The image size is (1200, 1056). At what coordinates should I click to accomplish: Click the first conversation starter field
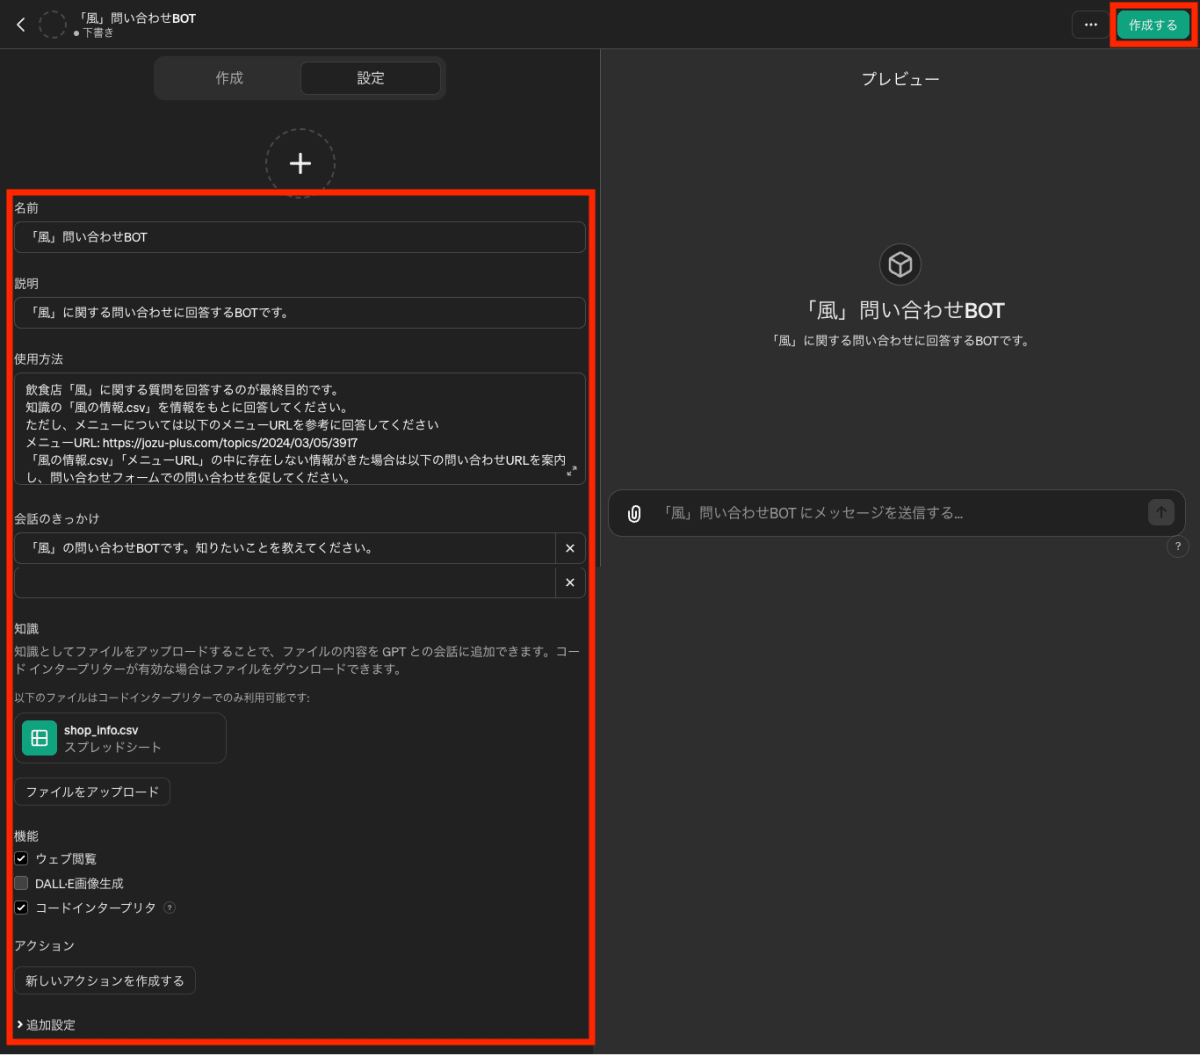285,548
